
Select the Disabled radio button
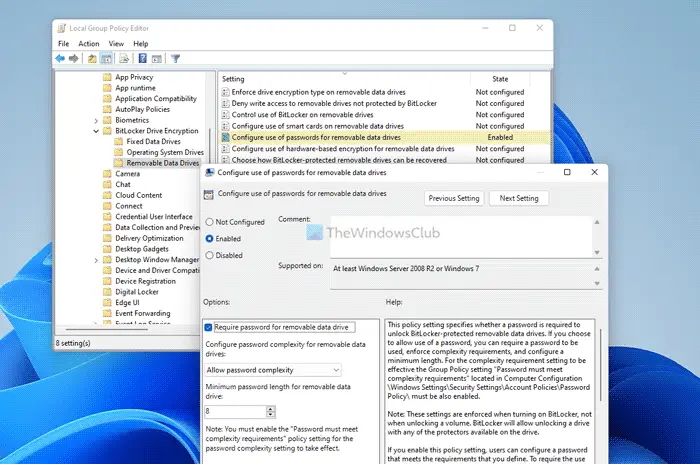(209, 255)
